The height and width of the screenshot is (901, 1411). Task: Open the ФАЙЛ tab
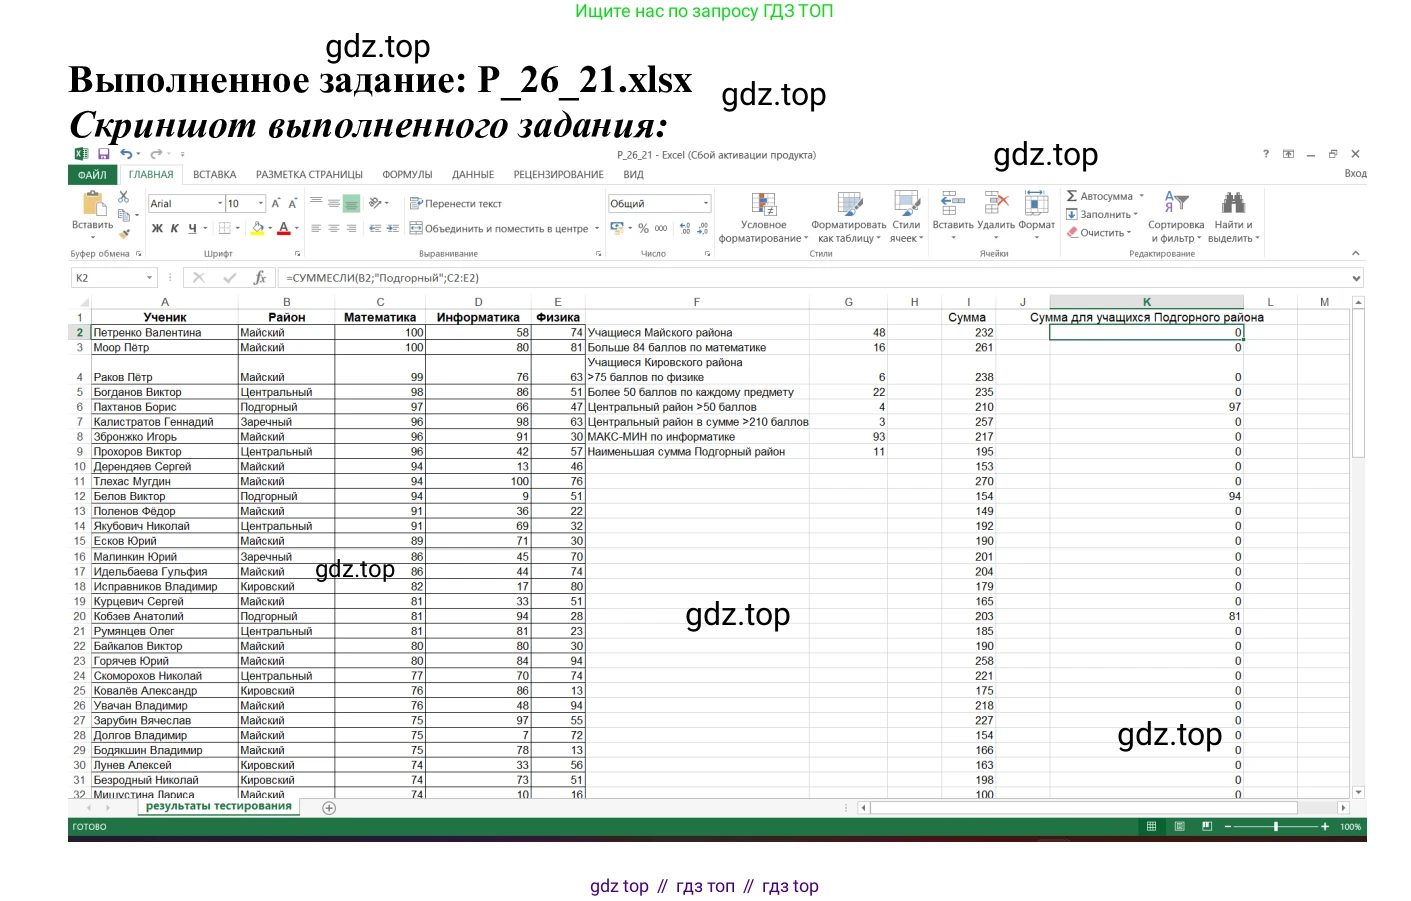coord(92,175)
